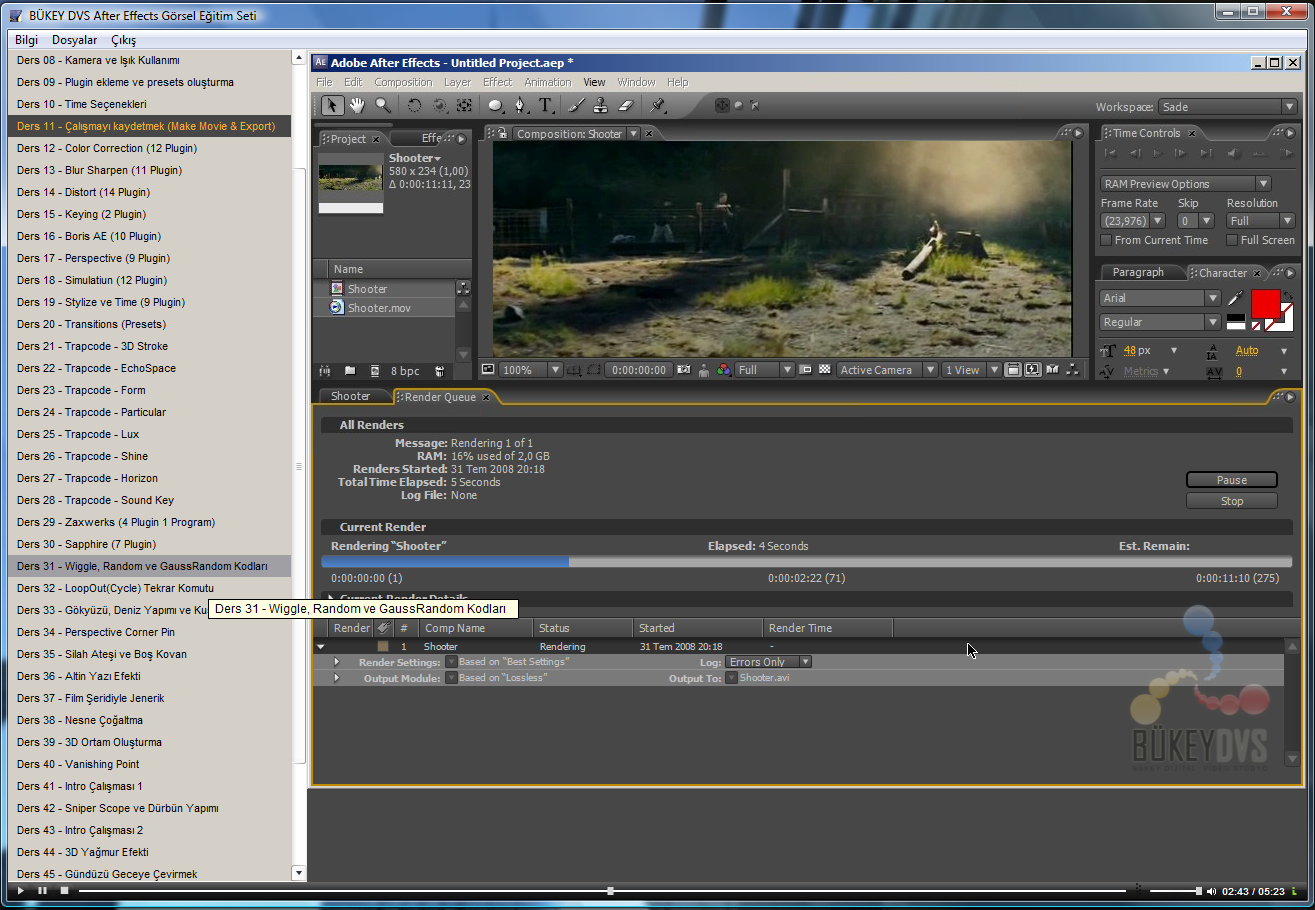Viewport: 1315px width, 910px height.
Task: Open the Active Camera dropdown
Action: coord(887,370)
